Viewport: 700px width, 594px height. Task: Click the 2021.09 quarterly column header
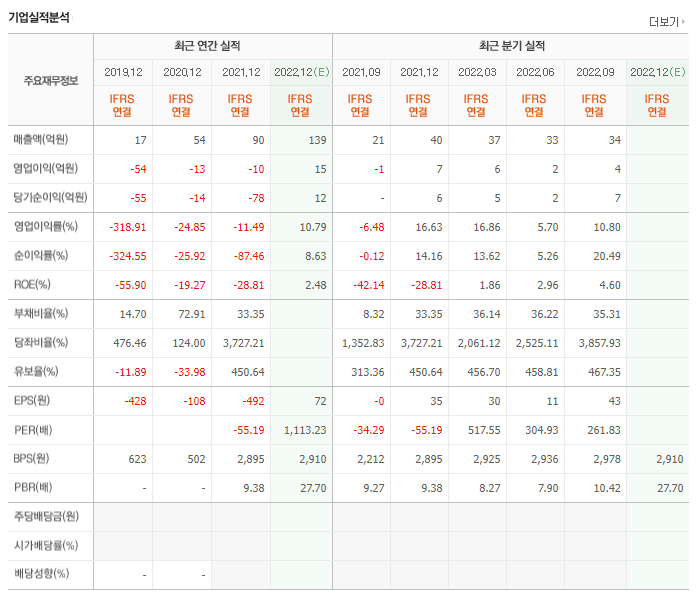(x=361, y=72)
